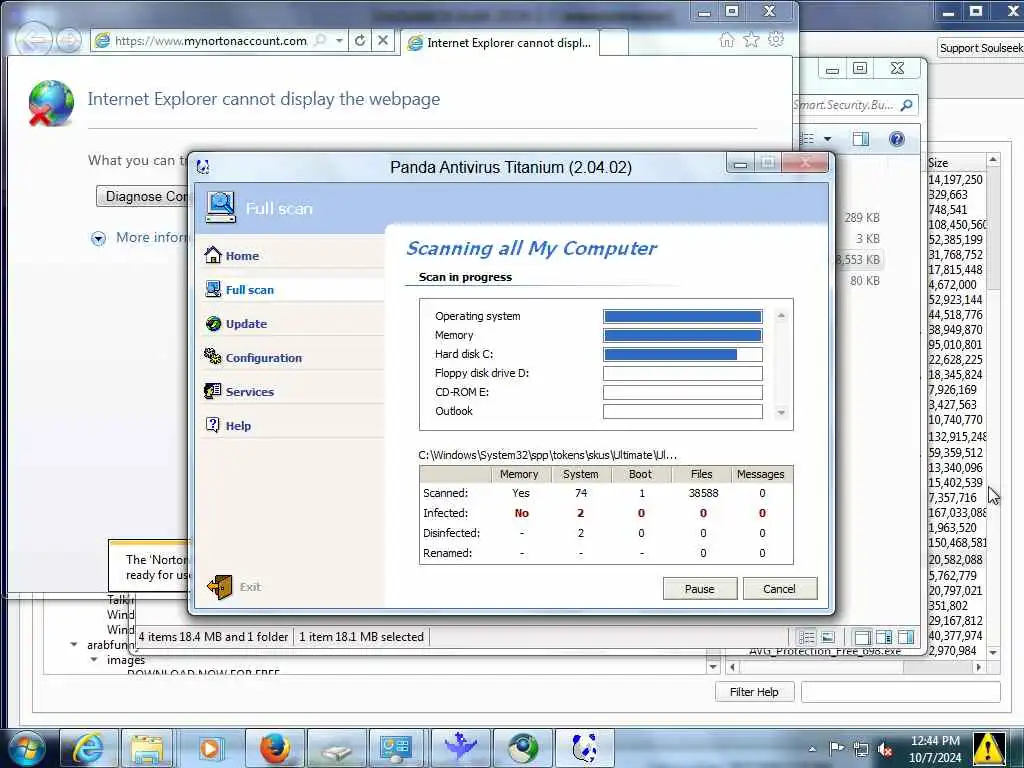Click the Memory scan progress bar

pos(682,335)
